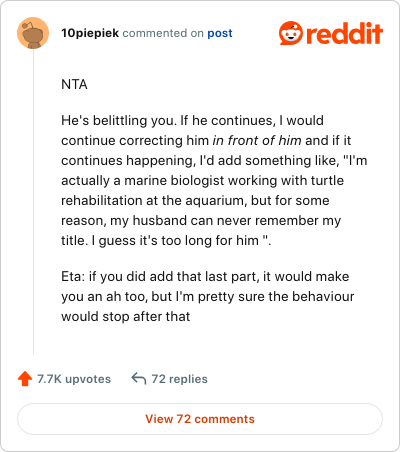Click the '7.7K upvotes' label
The height and width of the screenshot is (452, 400).
(74, 379)
